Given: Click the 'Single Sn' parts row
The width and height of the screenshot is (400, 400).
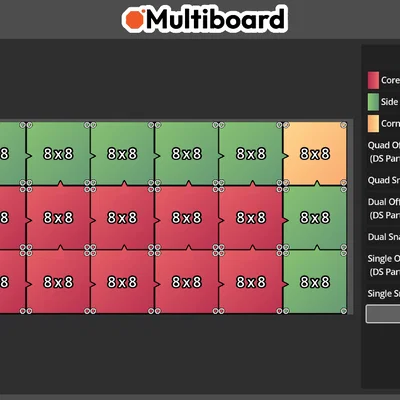Looking at the screenshot, I should coord(383,294).
